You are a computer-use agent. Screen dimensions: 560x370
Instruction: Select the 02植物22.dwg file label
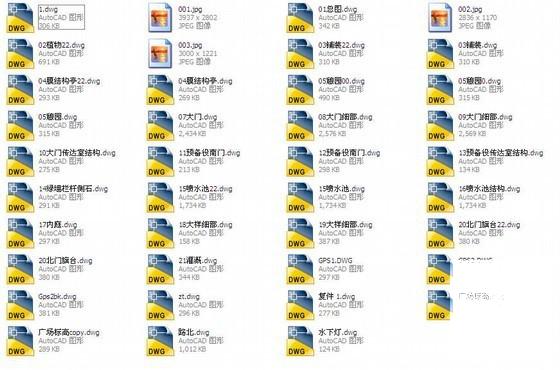point(61,45)
